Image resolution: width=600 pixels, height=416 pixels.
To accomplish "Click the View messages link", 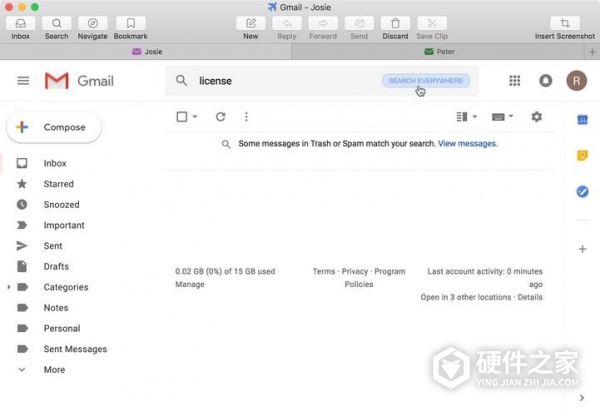I will [x=467, y=144].
